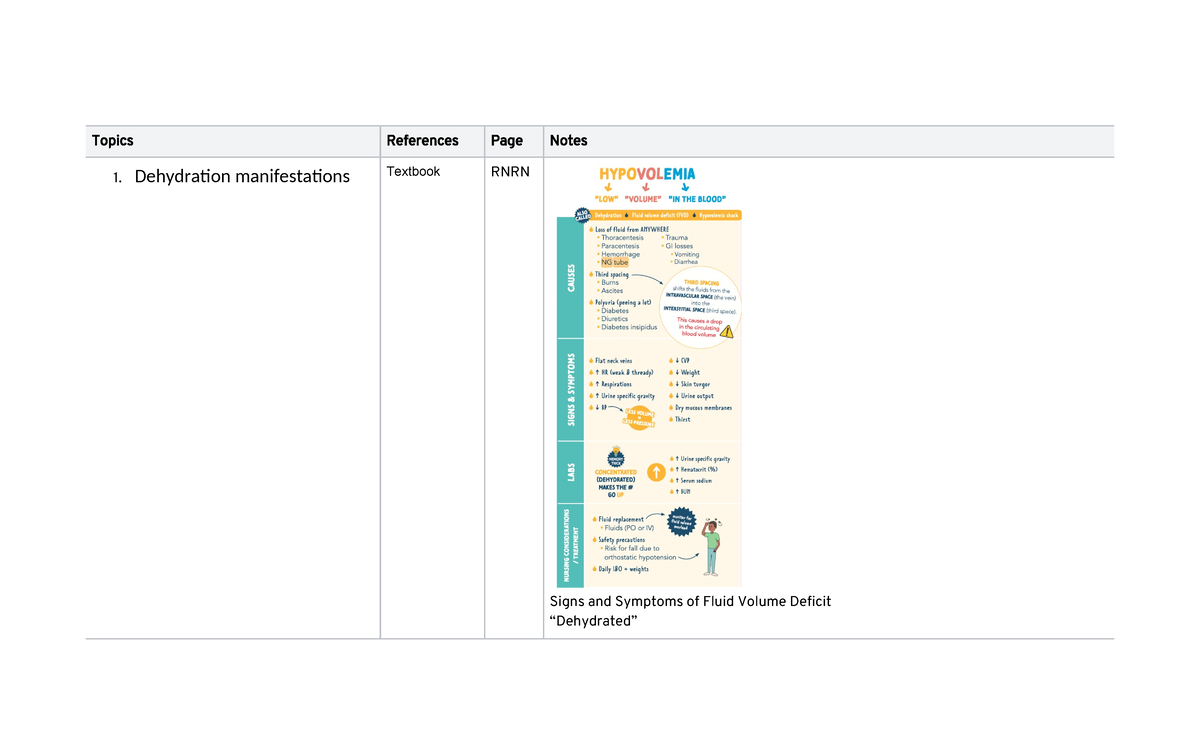Click the Topics column header

(x=112, y=141)
